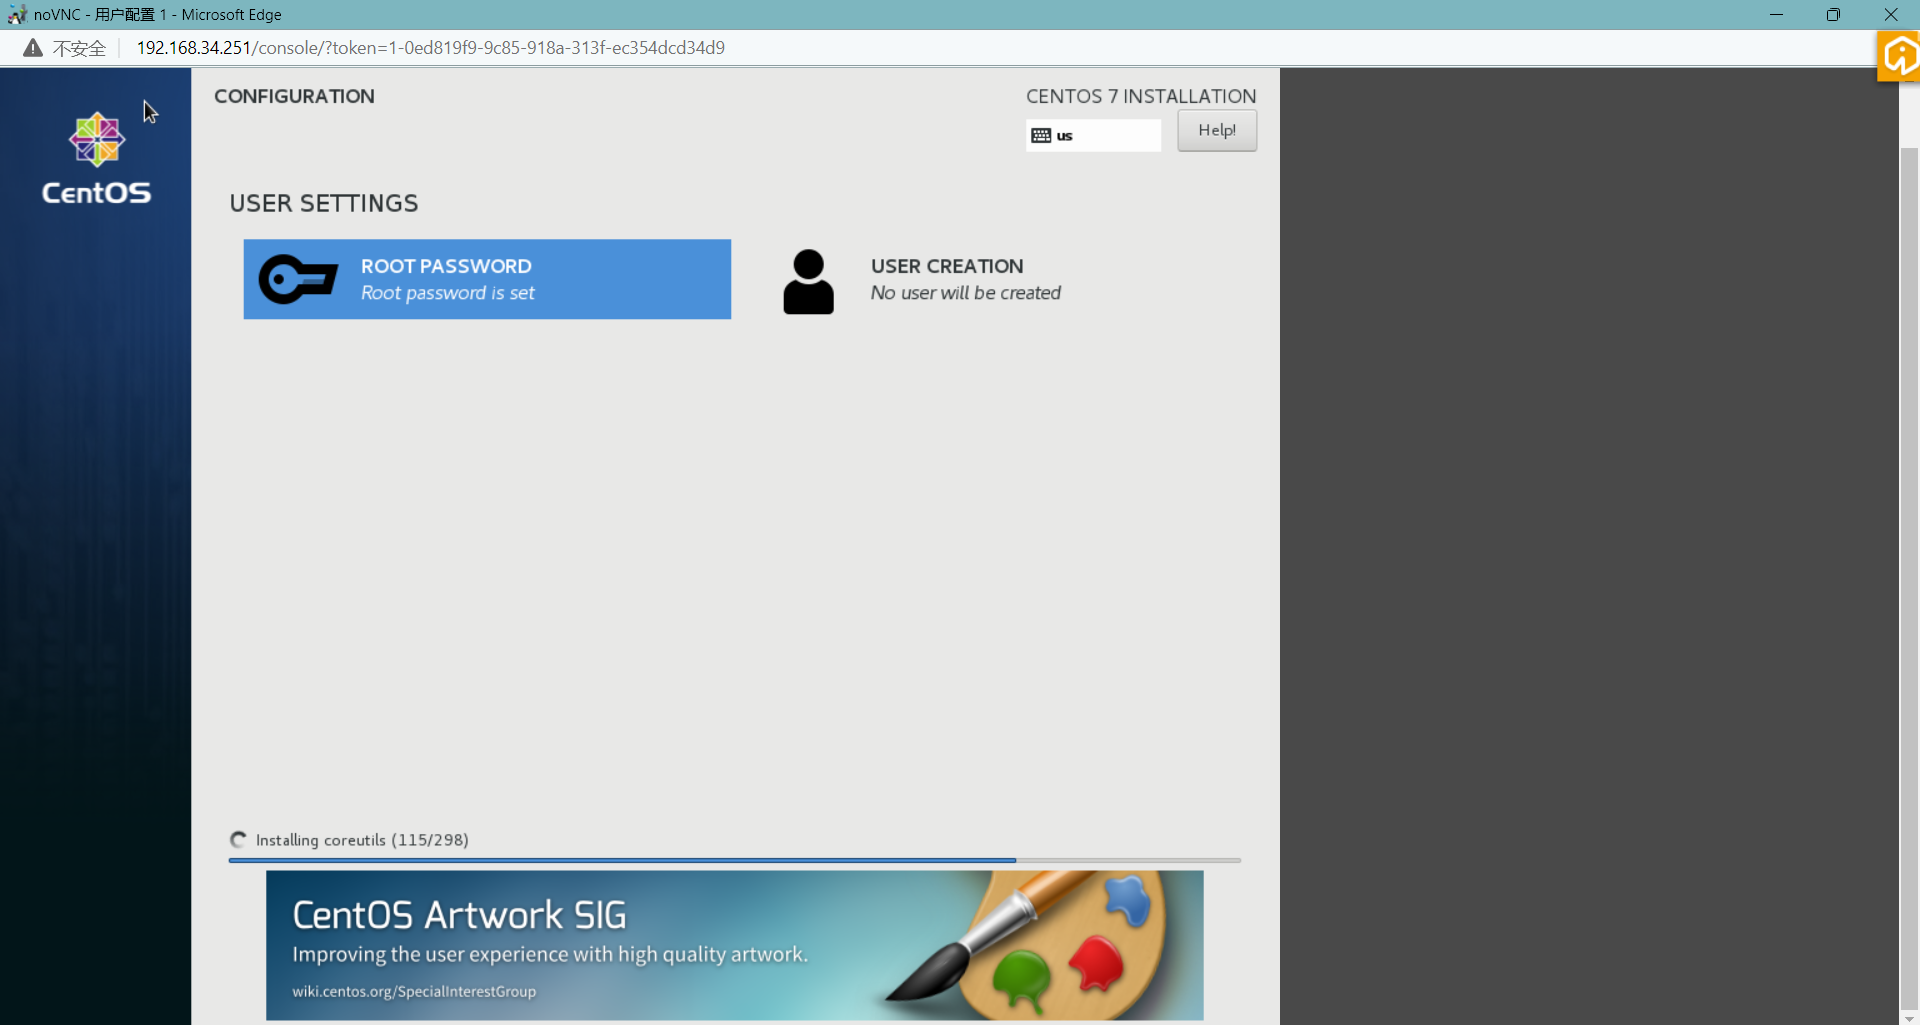The height and width of the screenshot is (1025, 1920).
Task: Click the CENTOS 7 INSTALLATION label
Action: [1141, 96]
